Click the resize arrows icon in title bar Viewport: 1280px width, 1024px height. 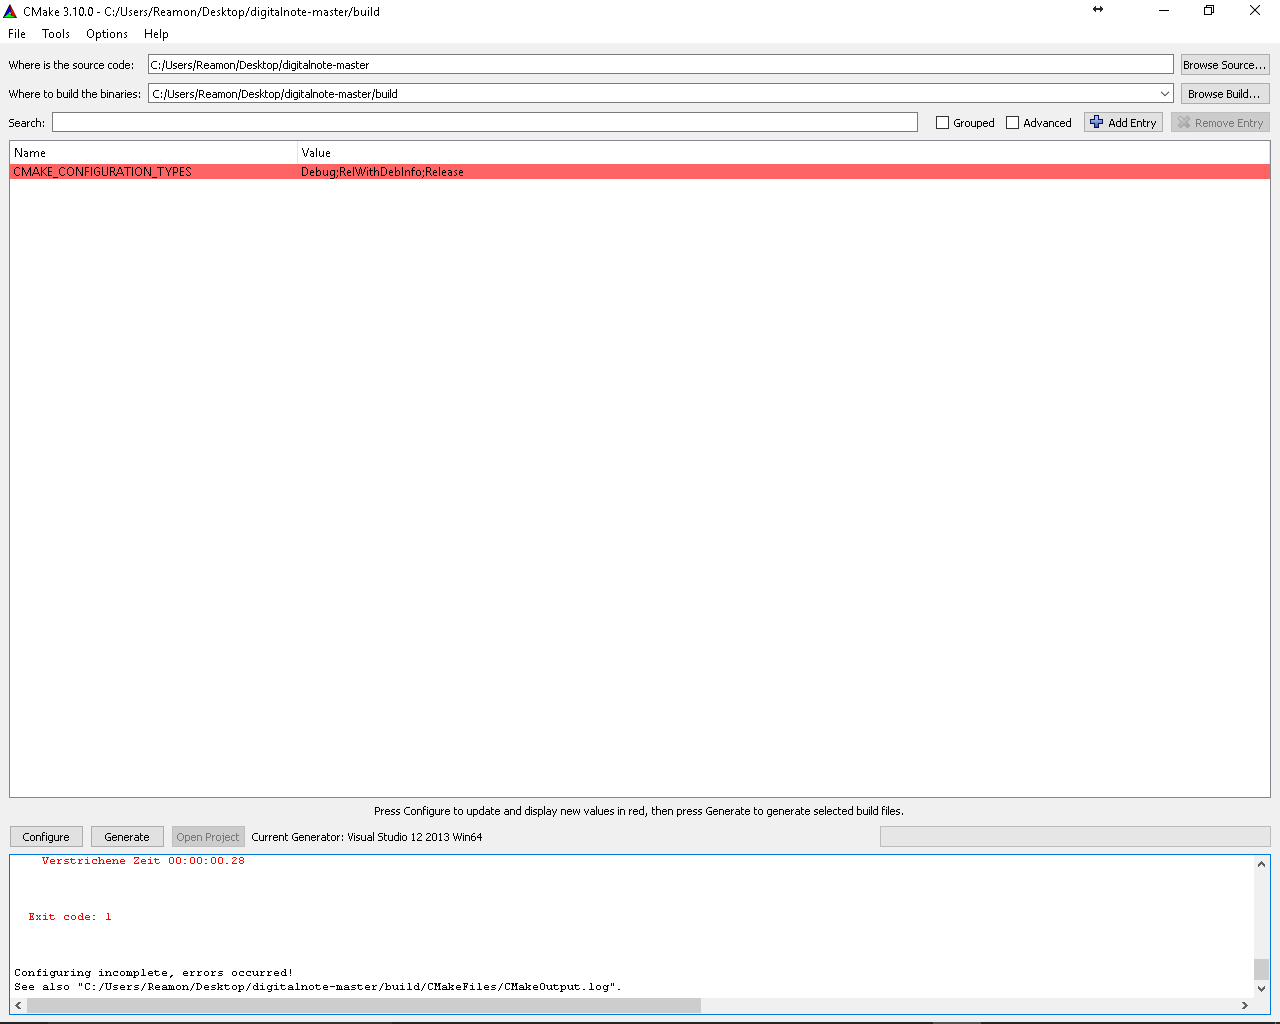click(1098, 9)
